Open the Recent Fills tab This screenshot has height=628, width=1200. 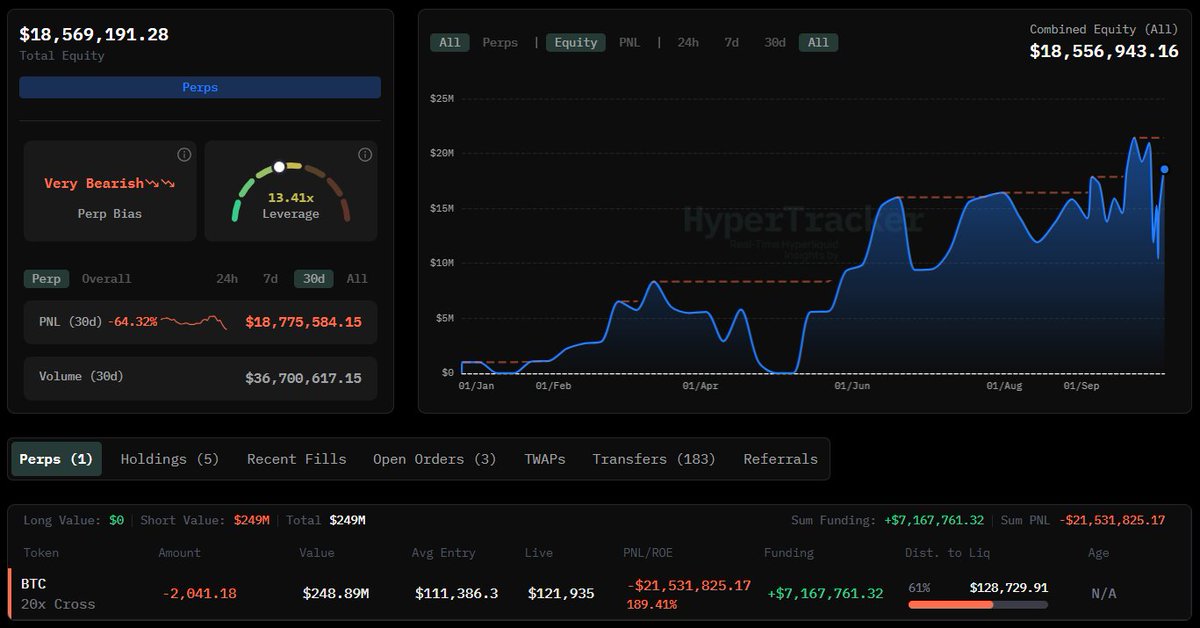coord(297,459)
